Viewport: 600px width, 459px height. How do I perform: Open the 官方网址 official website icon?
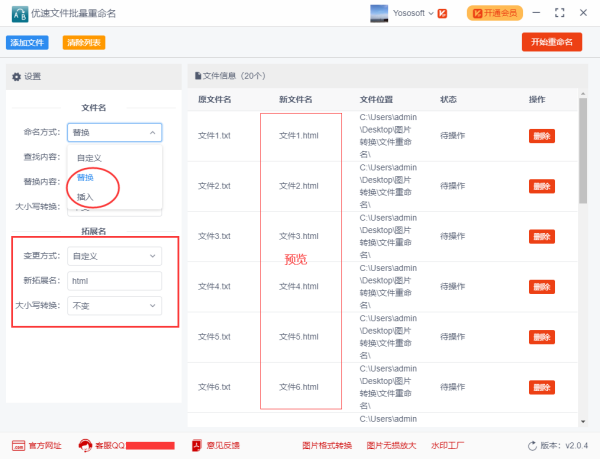point(18,445)
